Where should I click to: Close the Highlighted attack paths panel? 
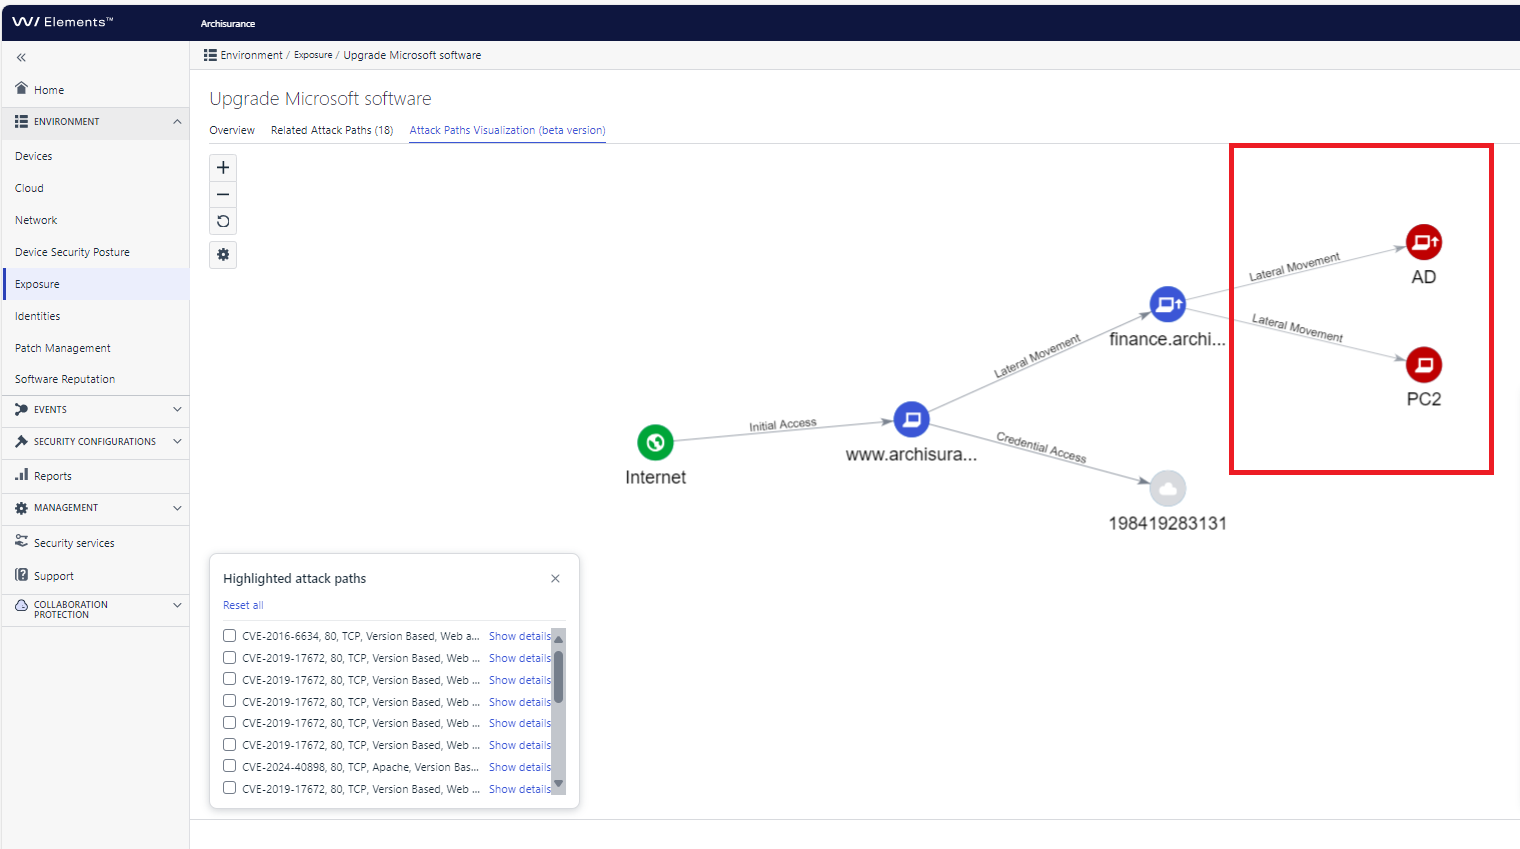[555, 578]
